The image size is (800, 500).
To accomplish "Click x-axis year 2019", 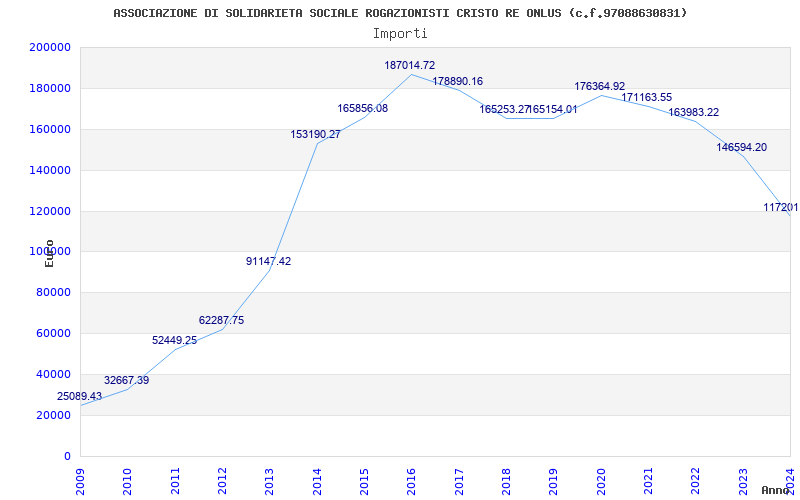I will point(553,481).
